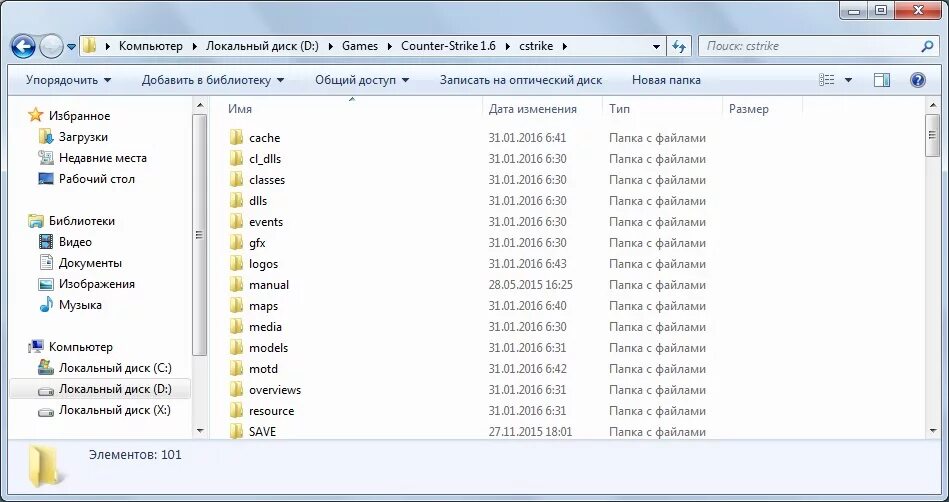The image size is (949, 502).
Task: Select the 'manual' folder icon
Action: click(x=237, y=285)
